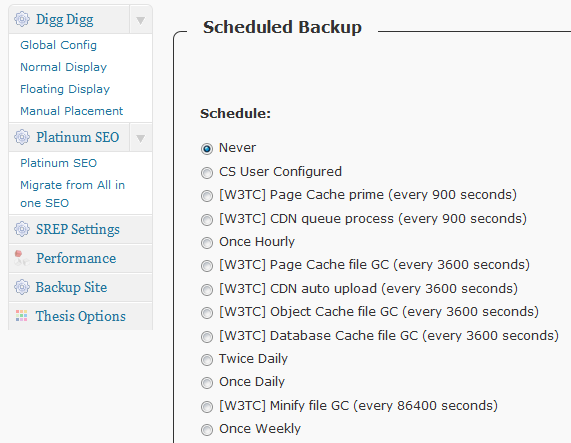Select the Once Weekly radio button
Screen dimensions: 571x443
[207, 430]
